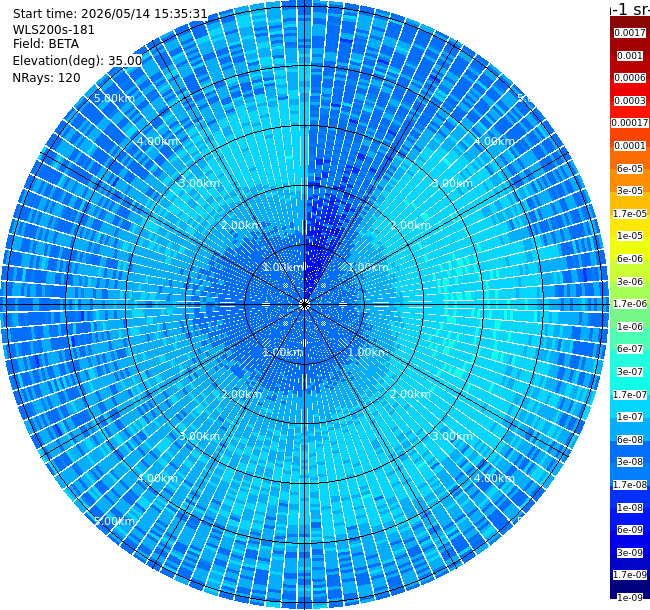Click the NRays: 120 label
Viewport: 650px width, 610px height.
coord(46,78)
